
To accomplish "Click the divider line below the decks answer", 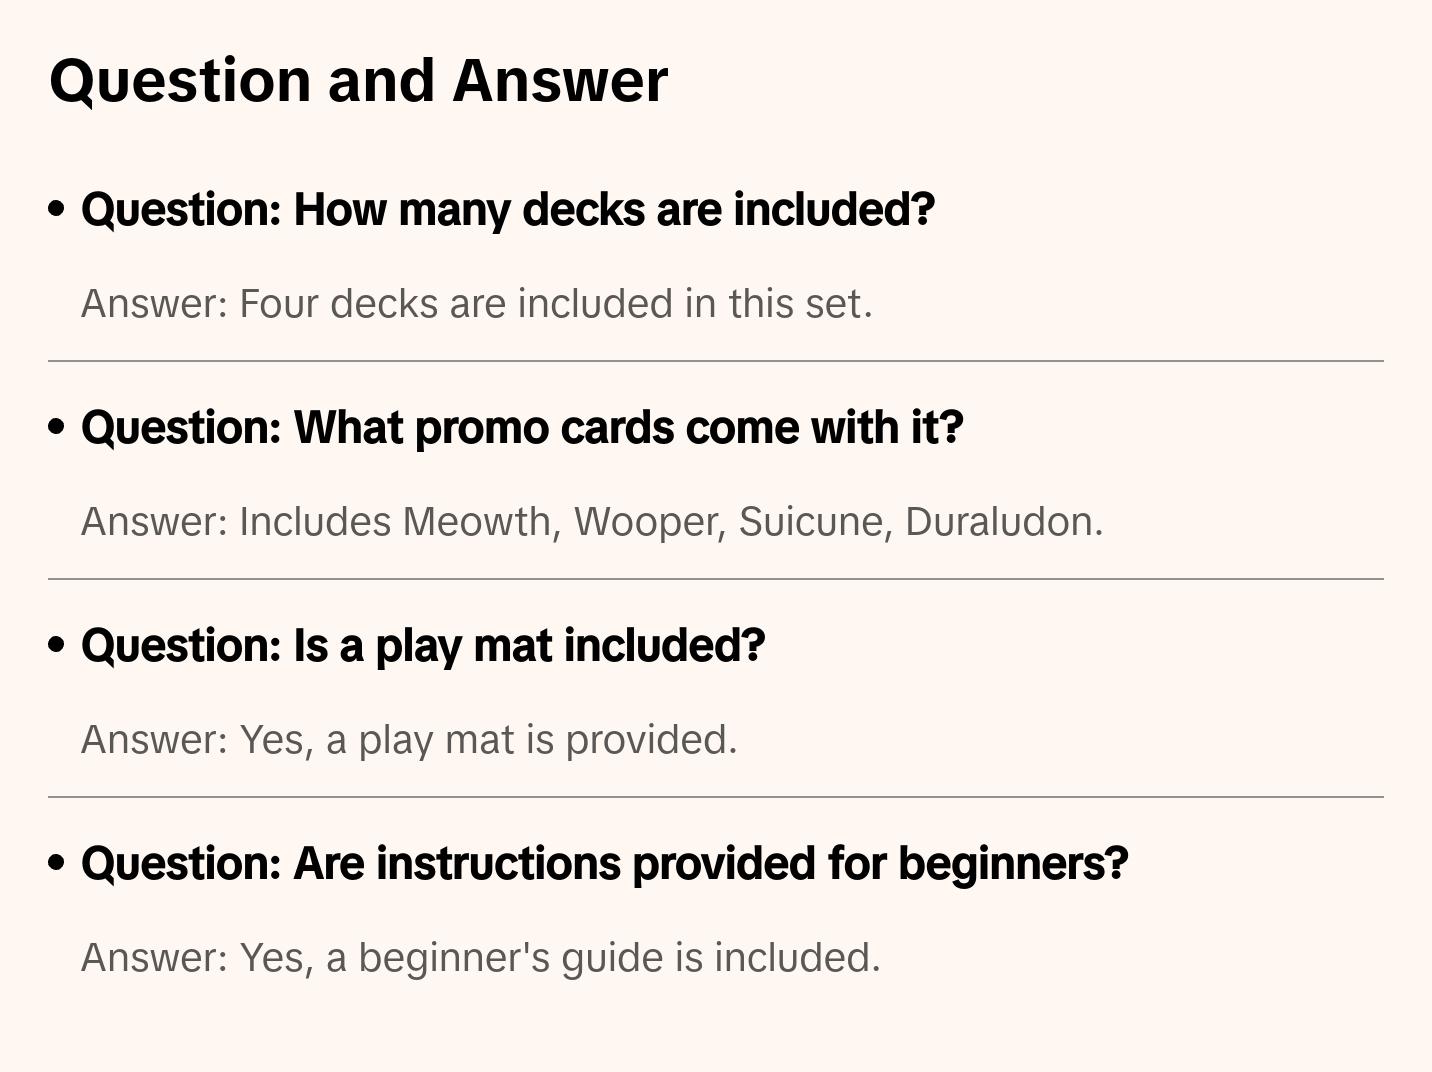I will point(716,361).
